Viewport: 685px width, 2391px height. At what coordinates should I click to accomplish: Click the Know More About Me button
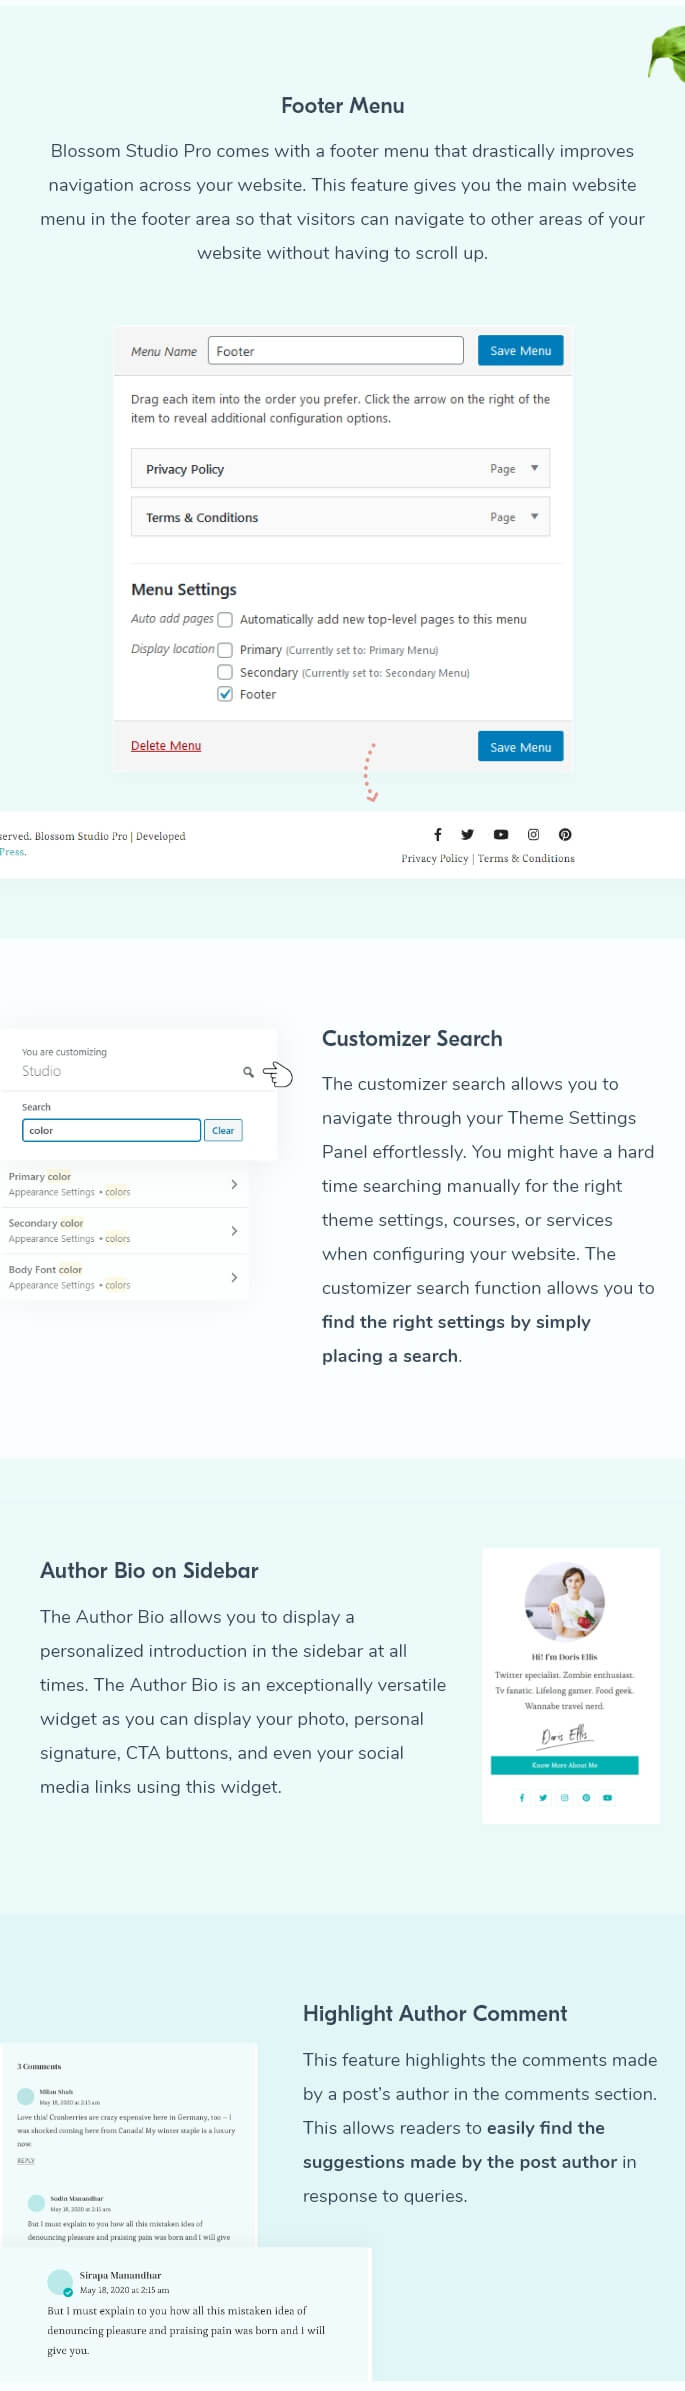pos(564,1765)
